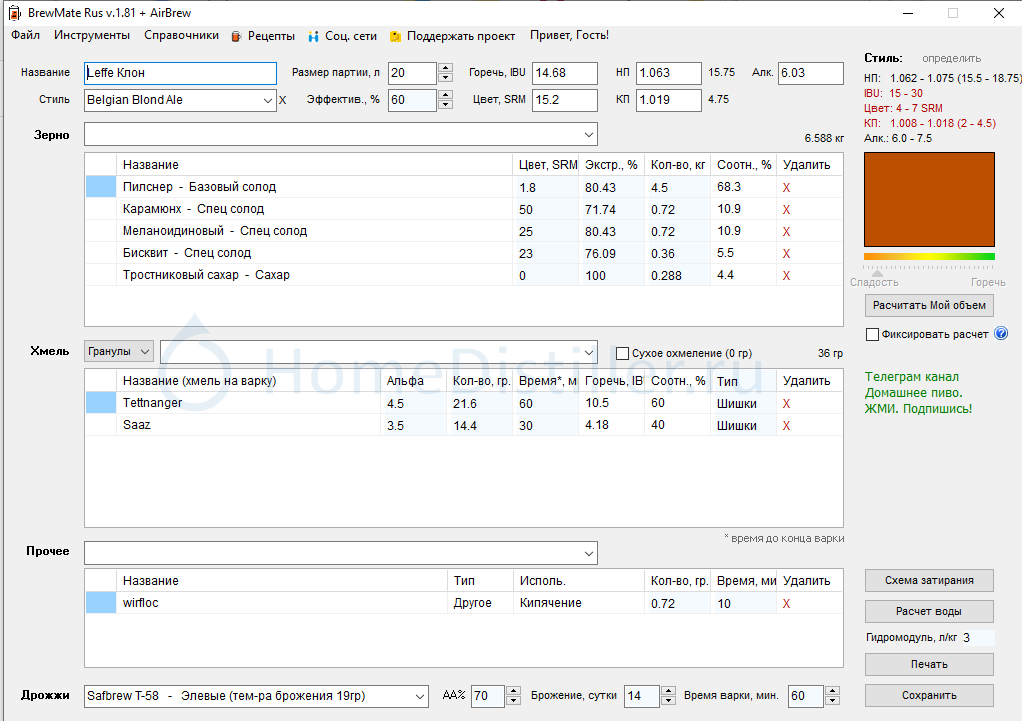Image resolution: width=1022 pixels, height=721 pixels.
Task: Decrease fermentation days with down arrow
Action: tap(668, 701)
